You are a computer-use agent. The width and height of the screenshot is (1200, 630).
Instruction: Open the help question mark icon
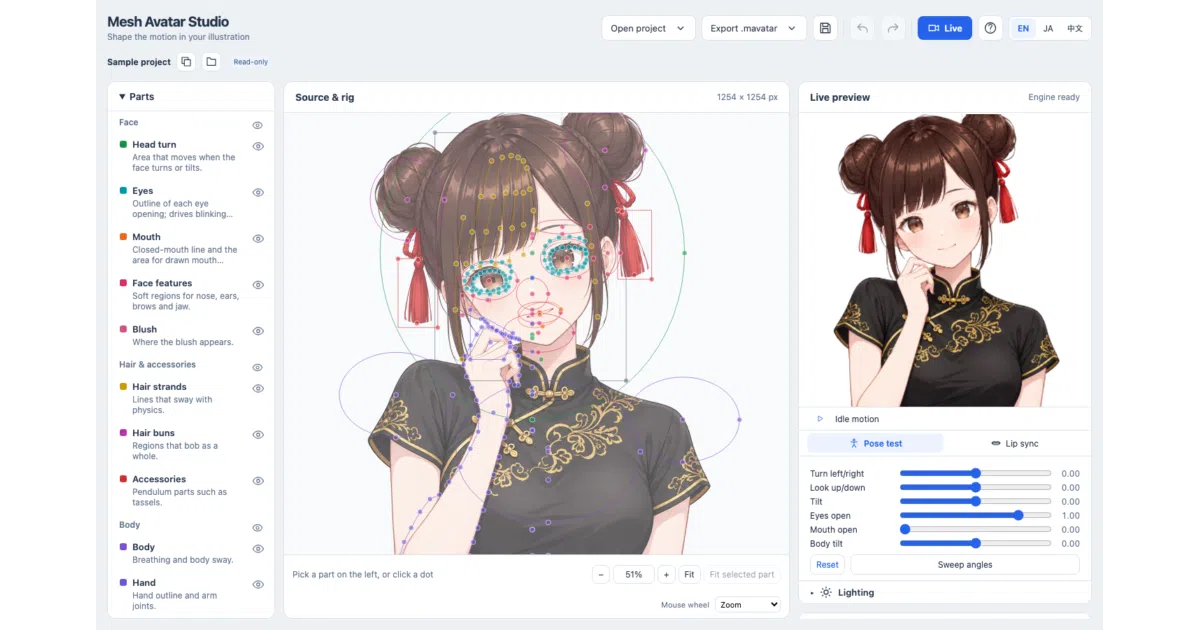click(x=990, y=28)
